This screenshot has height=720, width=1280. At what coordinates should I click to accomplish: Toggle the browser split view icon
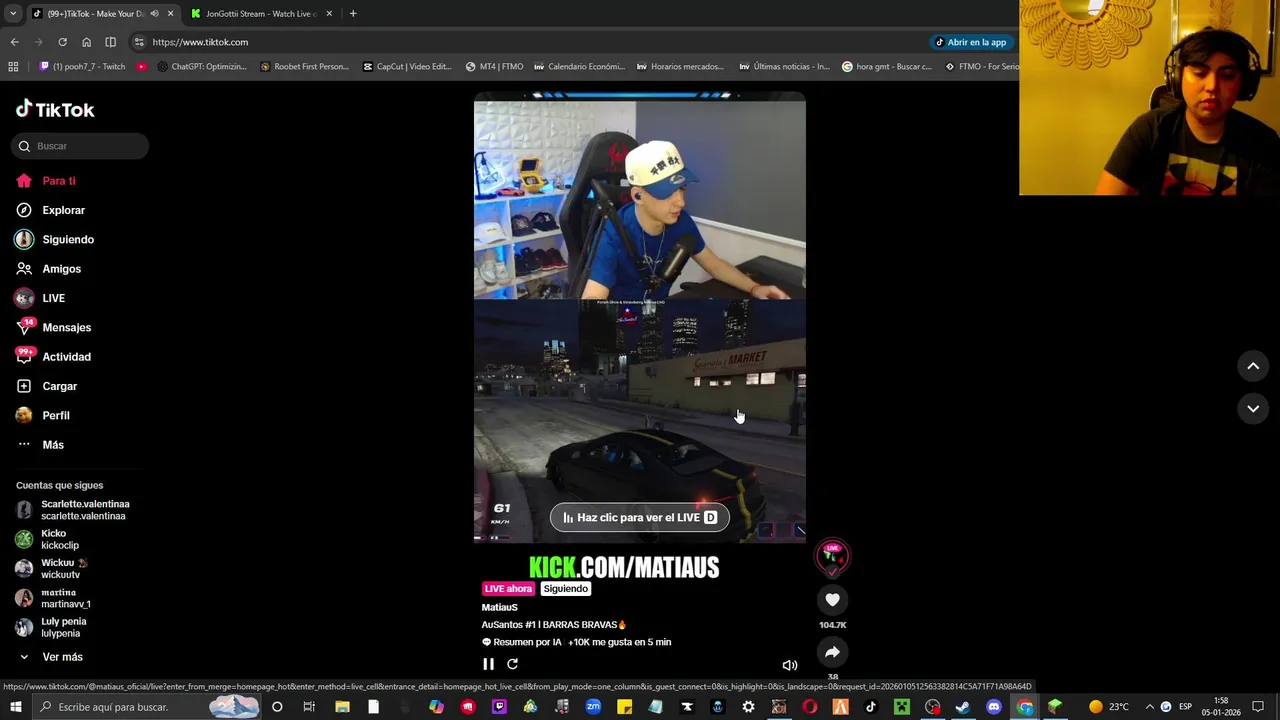pos(110,42)
